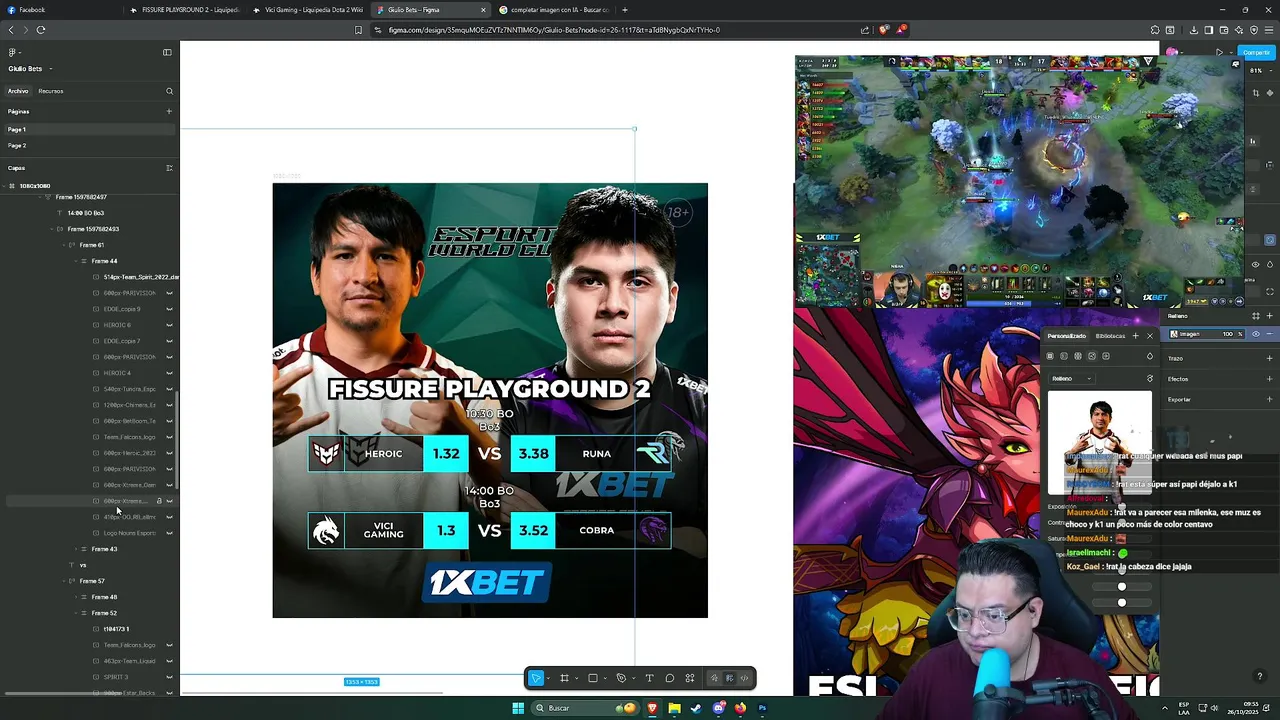
Task: Open Pen tool options arrow
Action: [x=632, y=679]
